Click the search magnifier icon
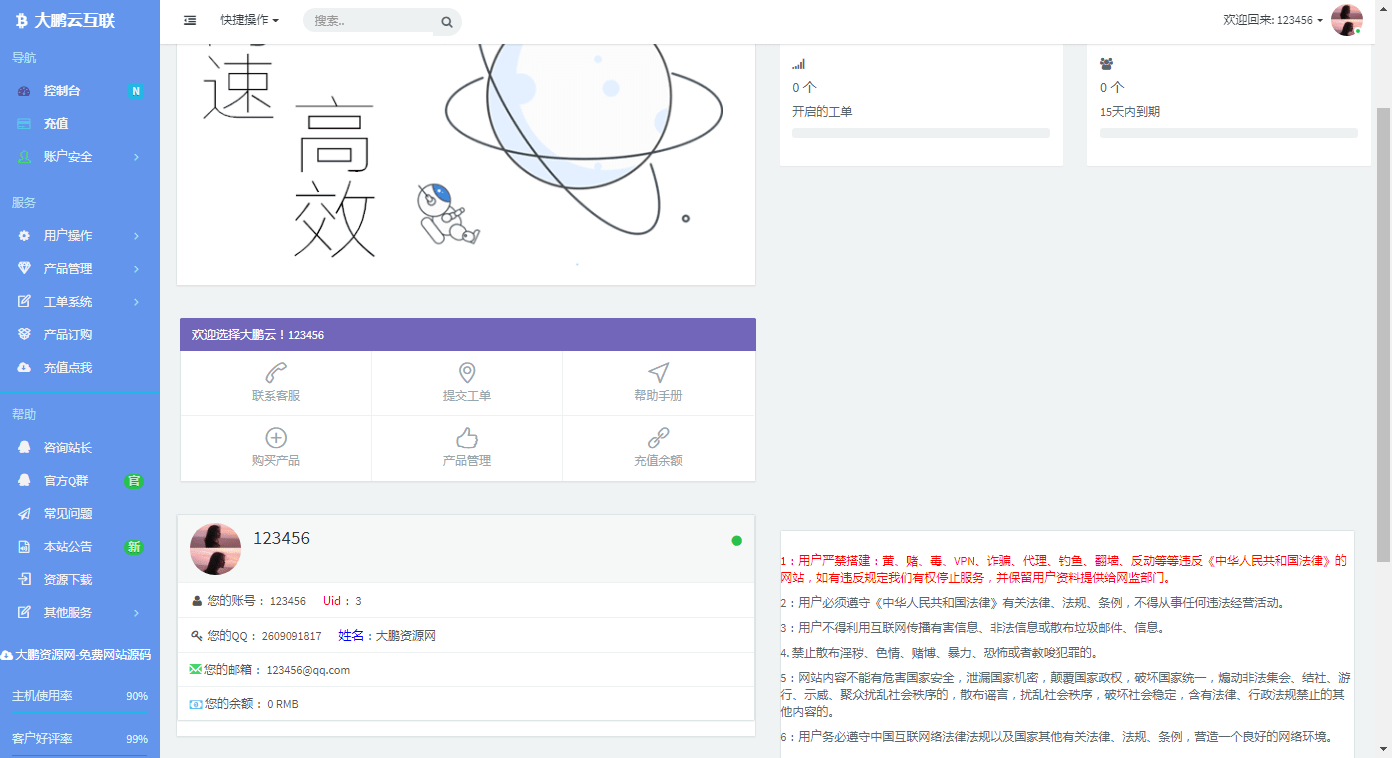 (x=446, y=22)
